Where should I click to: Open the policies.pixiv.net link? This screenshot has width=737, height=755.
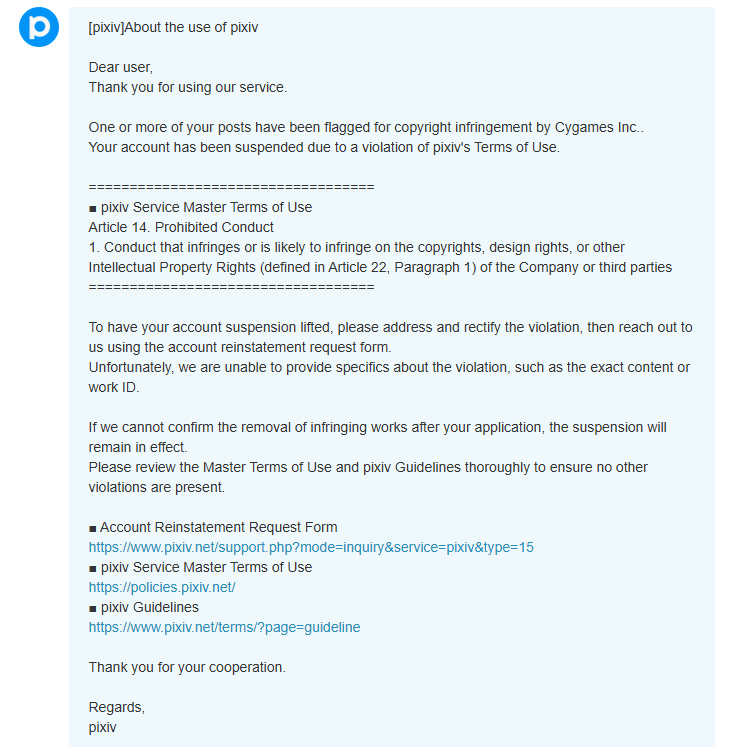coord(162,587)
